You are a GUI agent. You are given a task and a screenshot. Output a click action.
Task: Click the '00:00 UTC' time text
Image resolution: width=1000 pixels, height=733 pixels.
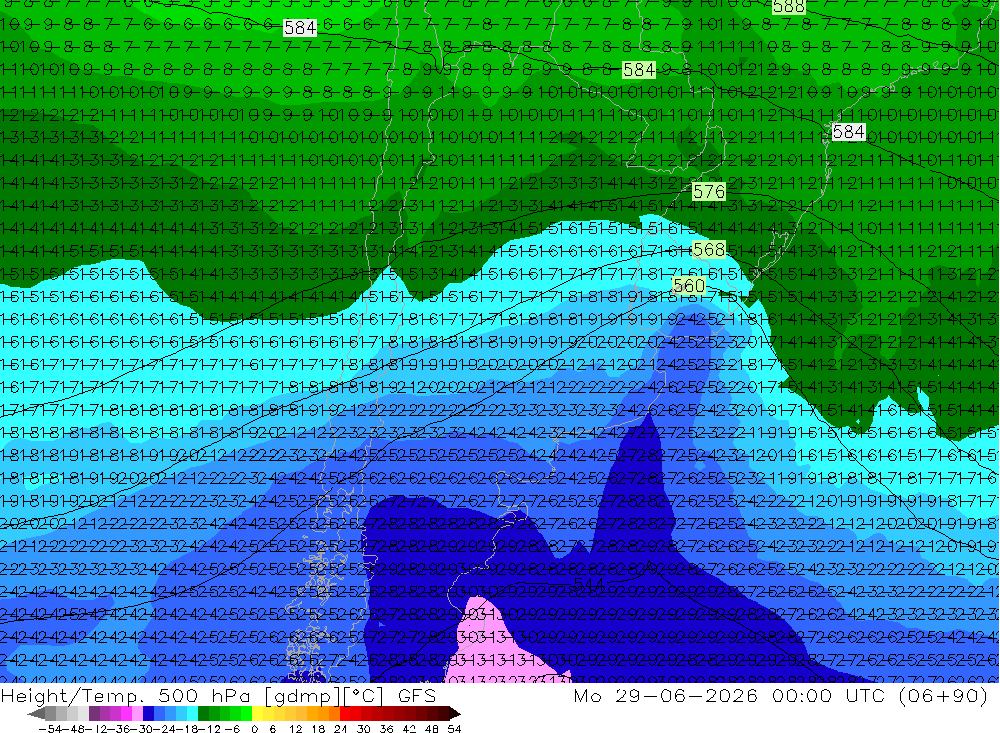830,695
